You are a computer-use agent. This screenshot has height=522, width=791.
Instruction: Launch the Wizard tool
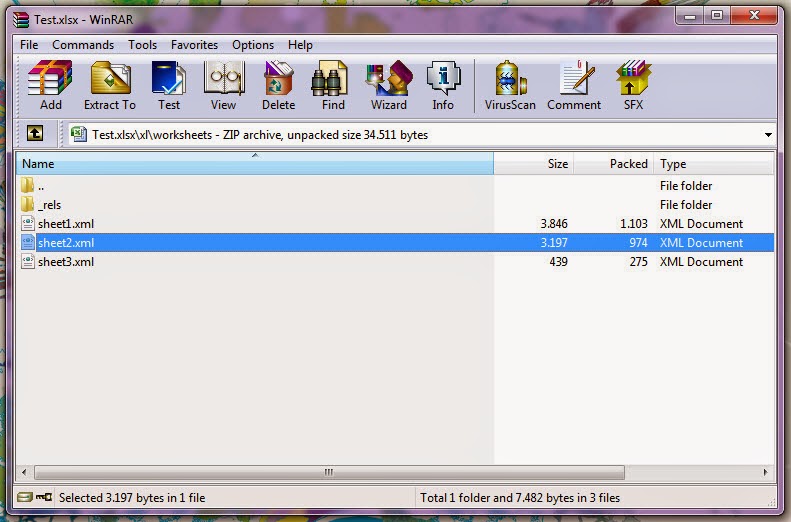click(x=389, y=85)
